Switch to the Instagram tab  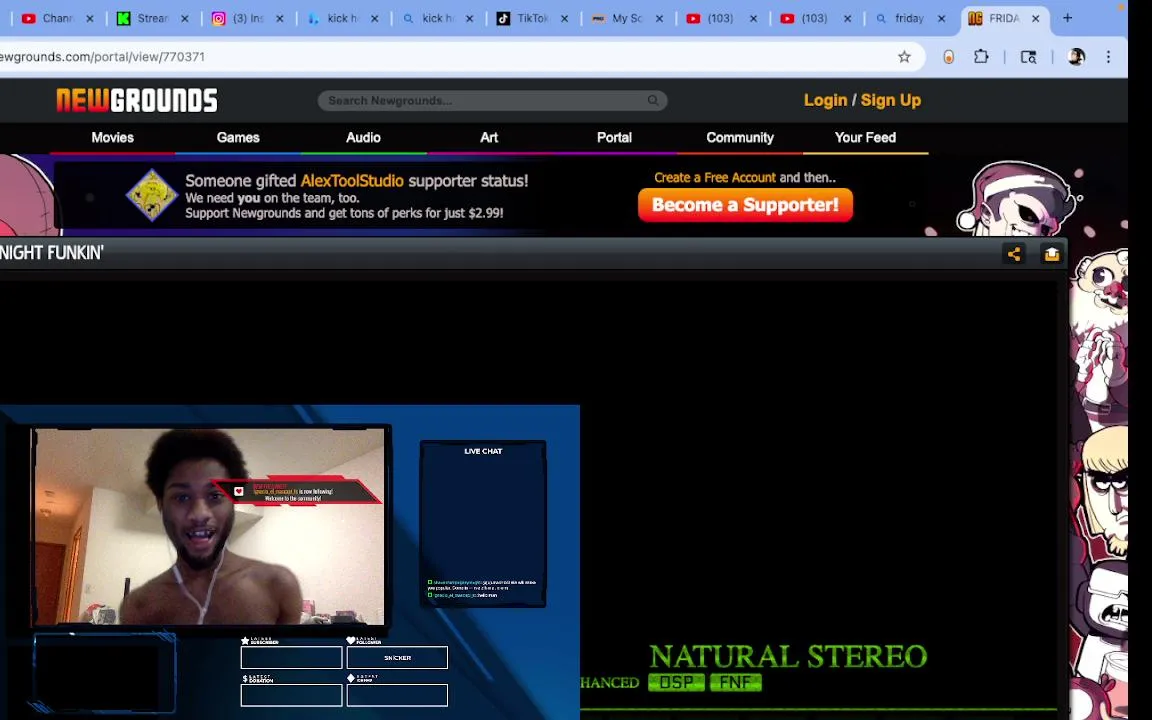[248, 18]
